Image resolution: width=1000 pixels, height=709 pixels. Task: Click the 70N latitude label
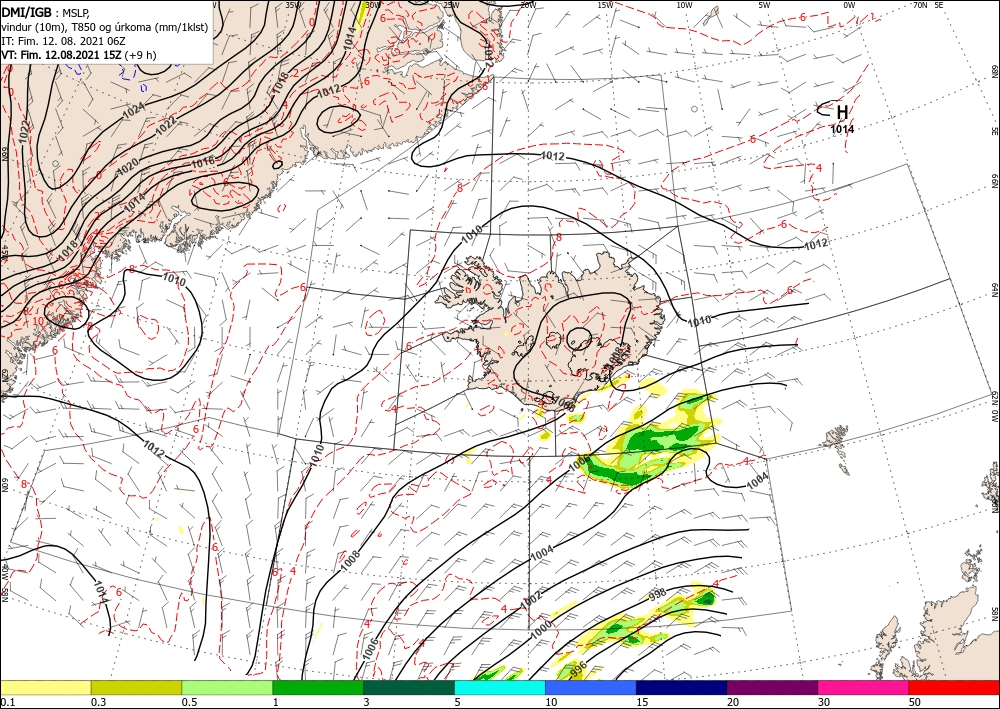click(920, 5)
